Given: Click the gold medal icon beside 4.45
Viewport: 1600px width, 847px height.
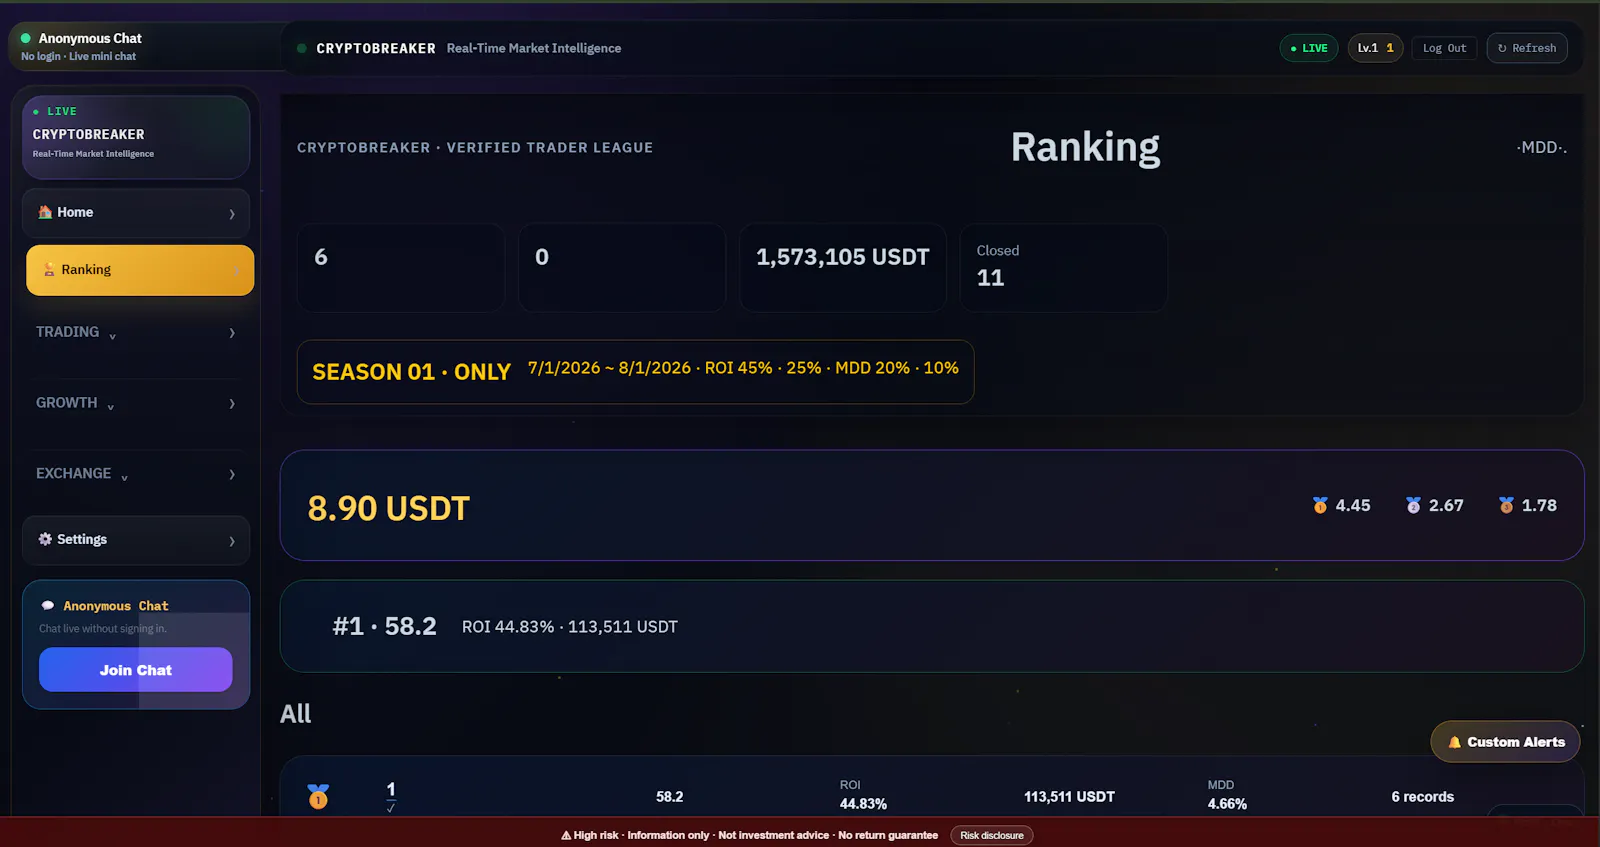Looking at the screenshot, I should (x=1320, y=505).
